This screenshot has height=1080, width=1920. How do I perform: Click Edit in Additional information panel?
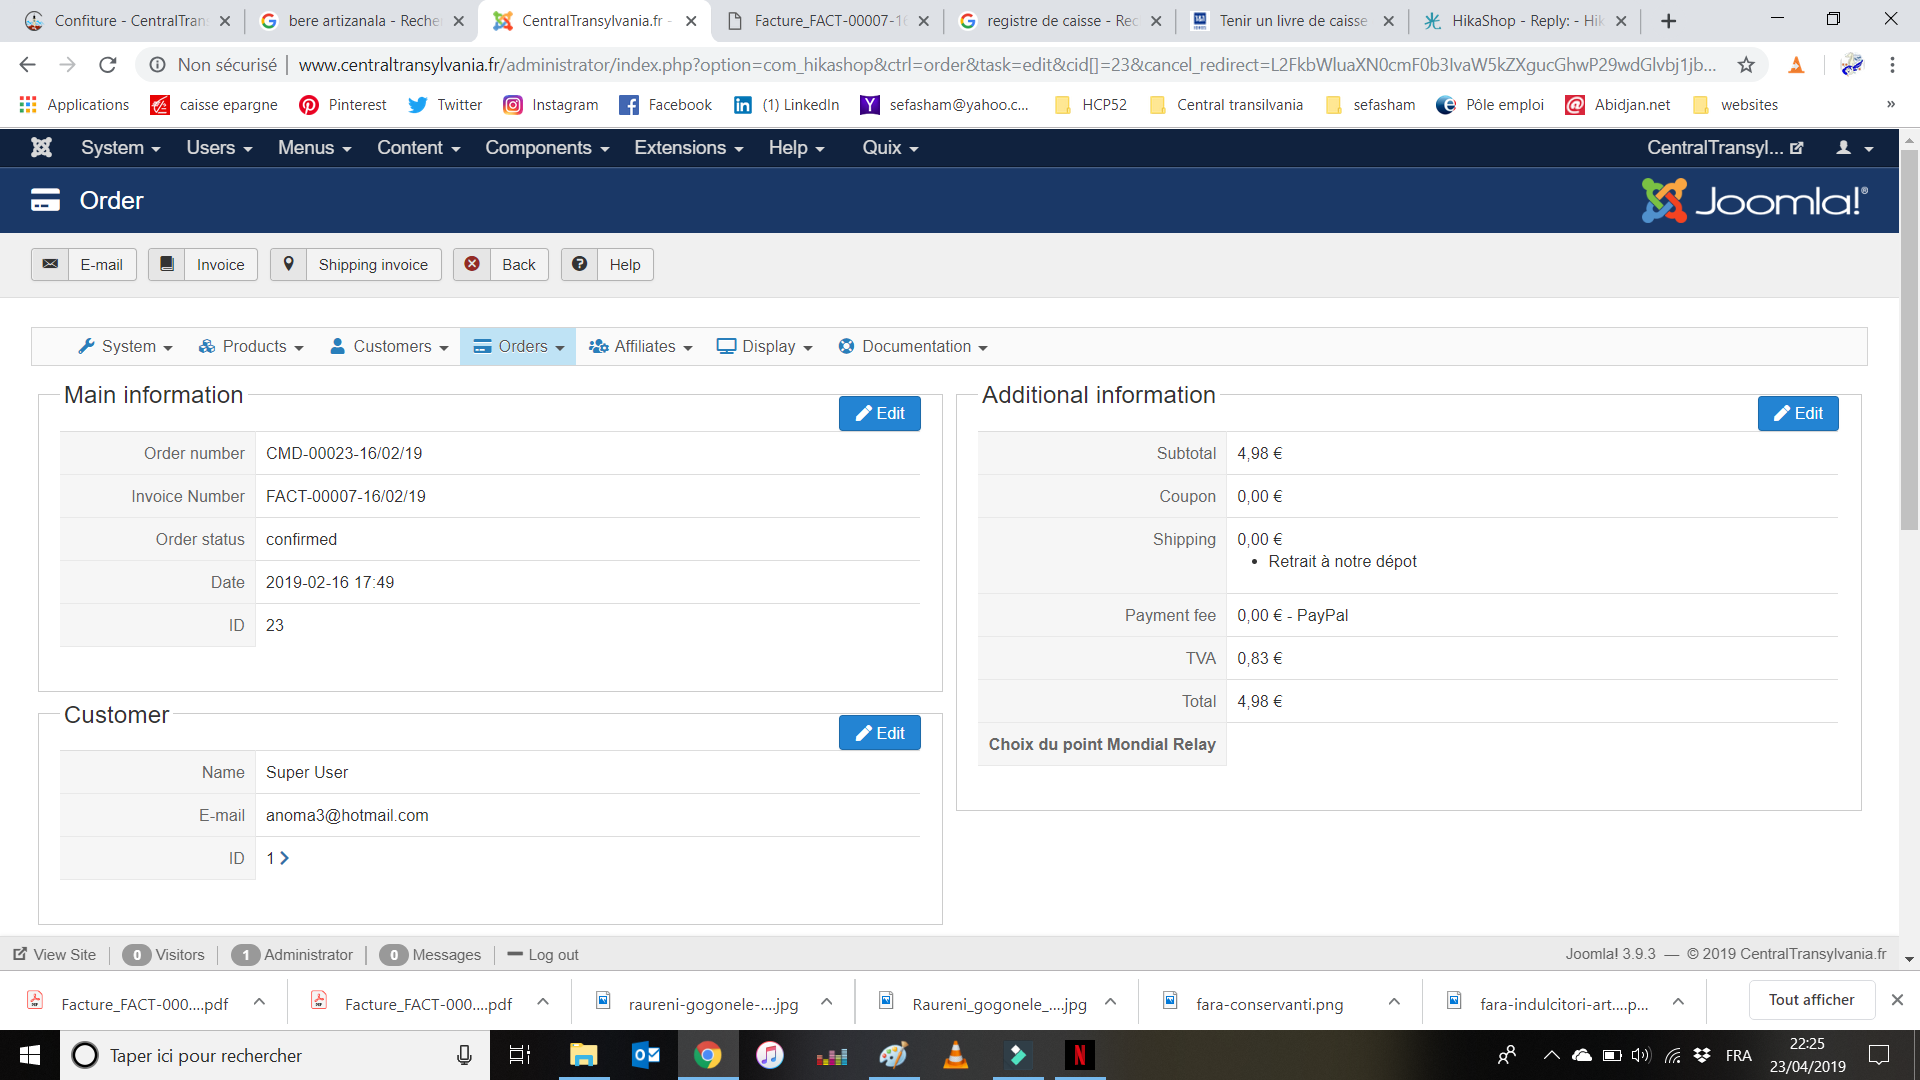pyautogui.click(x=1797, y=414)
